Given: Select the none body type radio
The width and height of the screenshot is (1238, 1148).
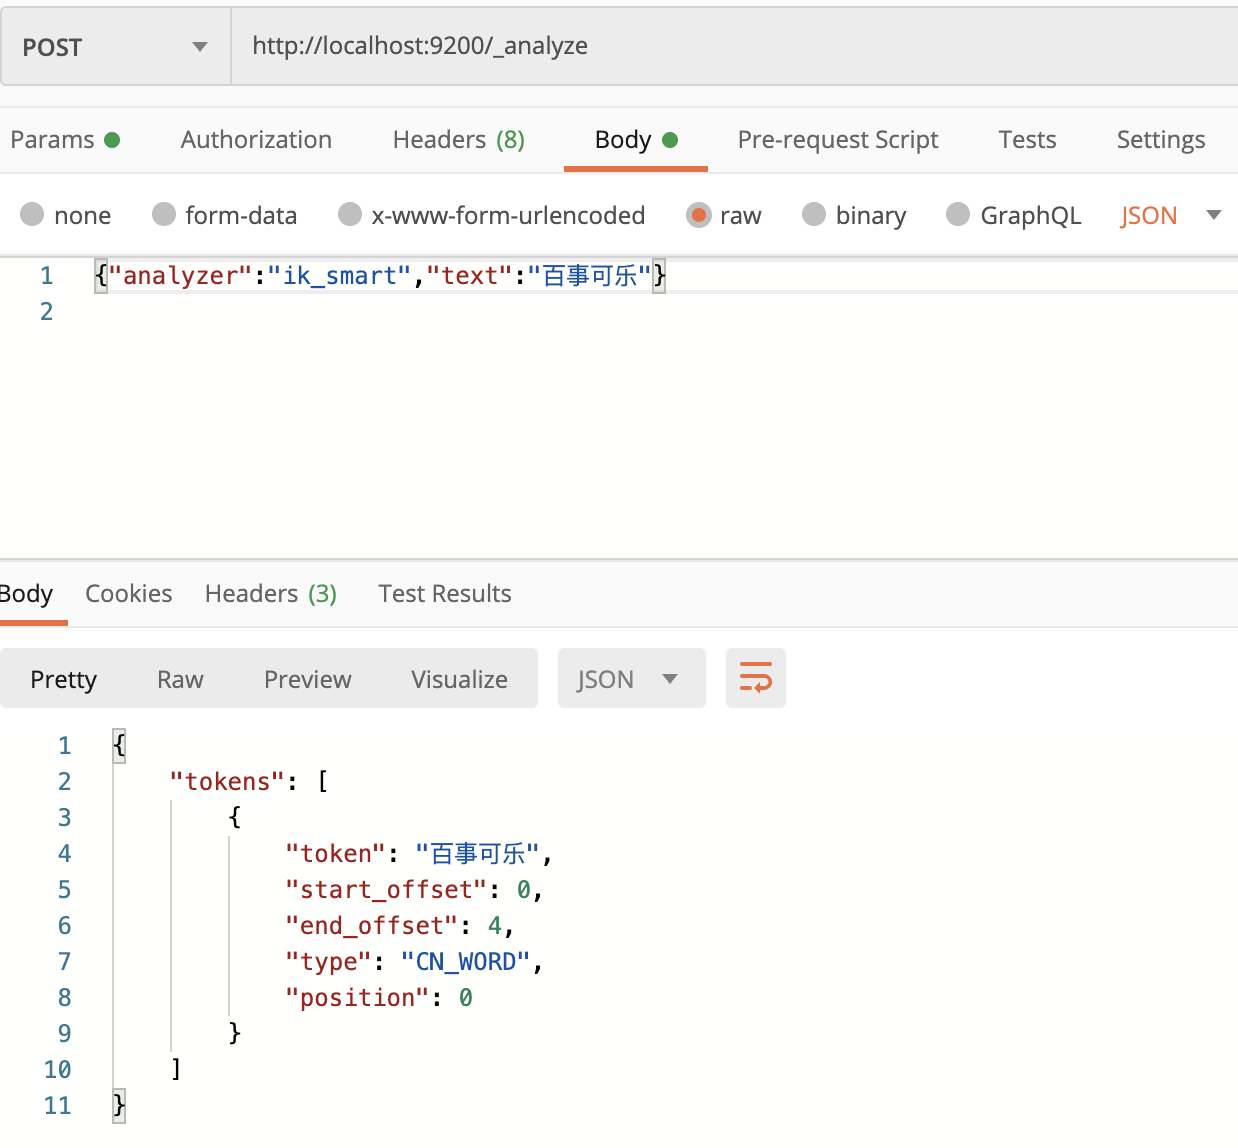Looking at the screenshot, I should 33,215.
